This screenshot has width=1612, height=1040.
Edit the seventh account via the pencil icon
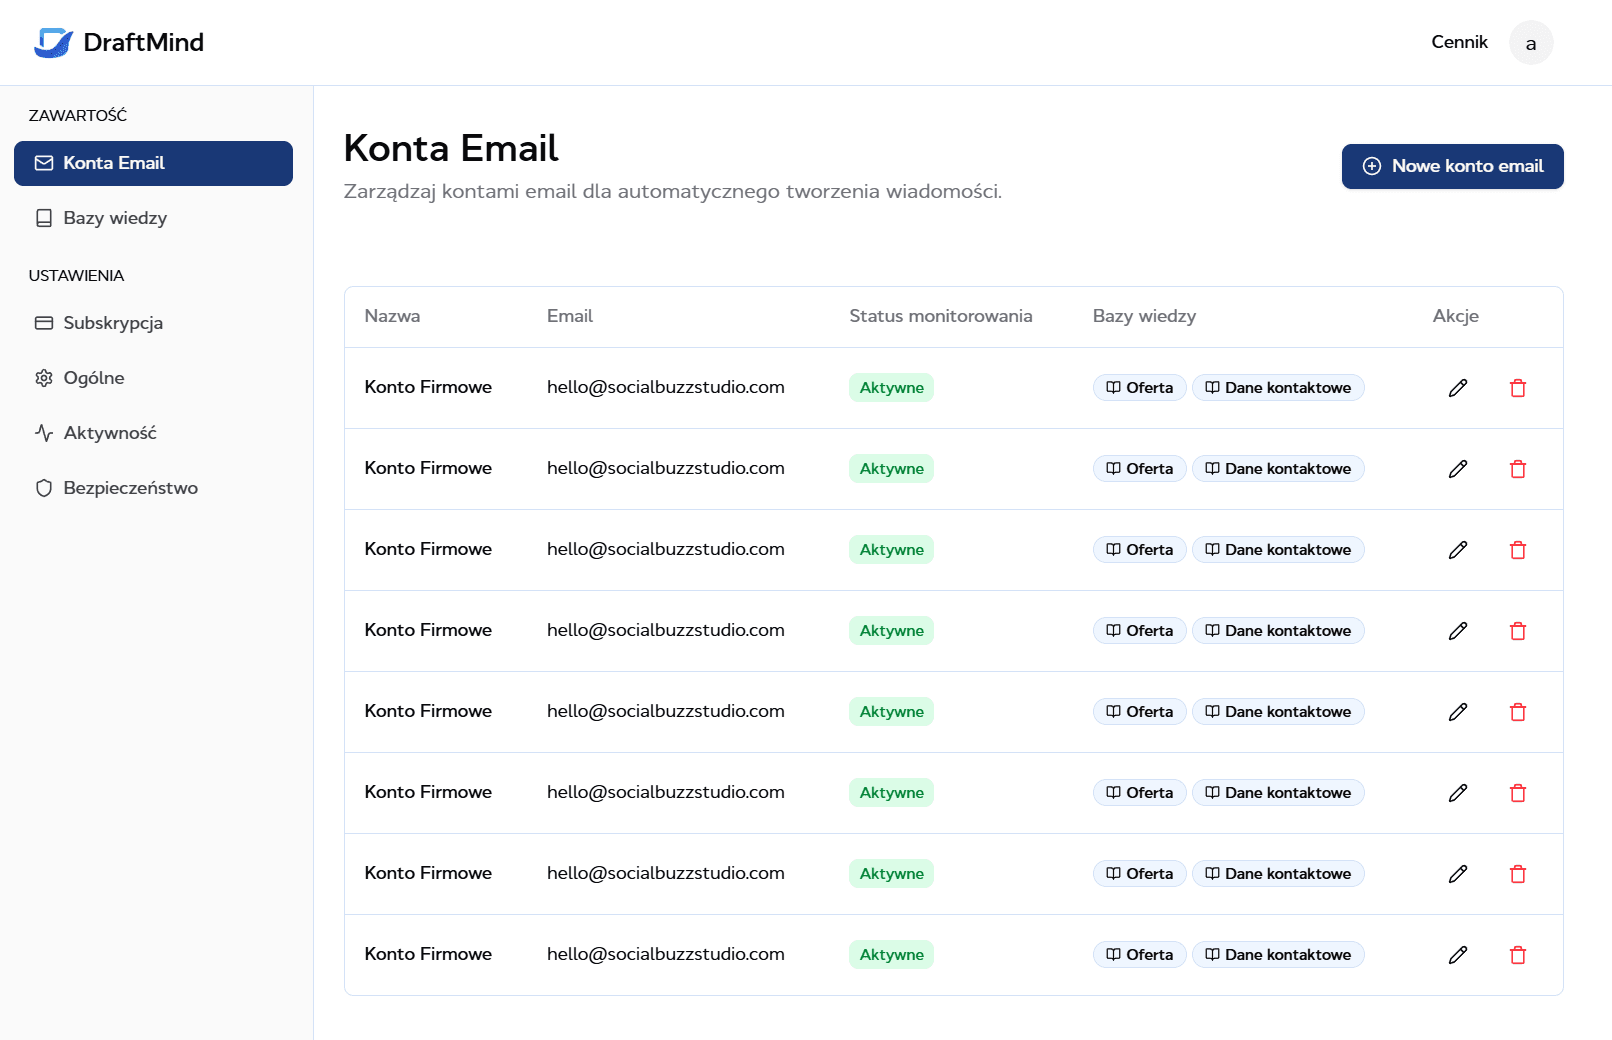point(1458,874)
